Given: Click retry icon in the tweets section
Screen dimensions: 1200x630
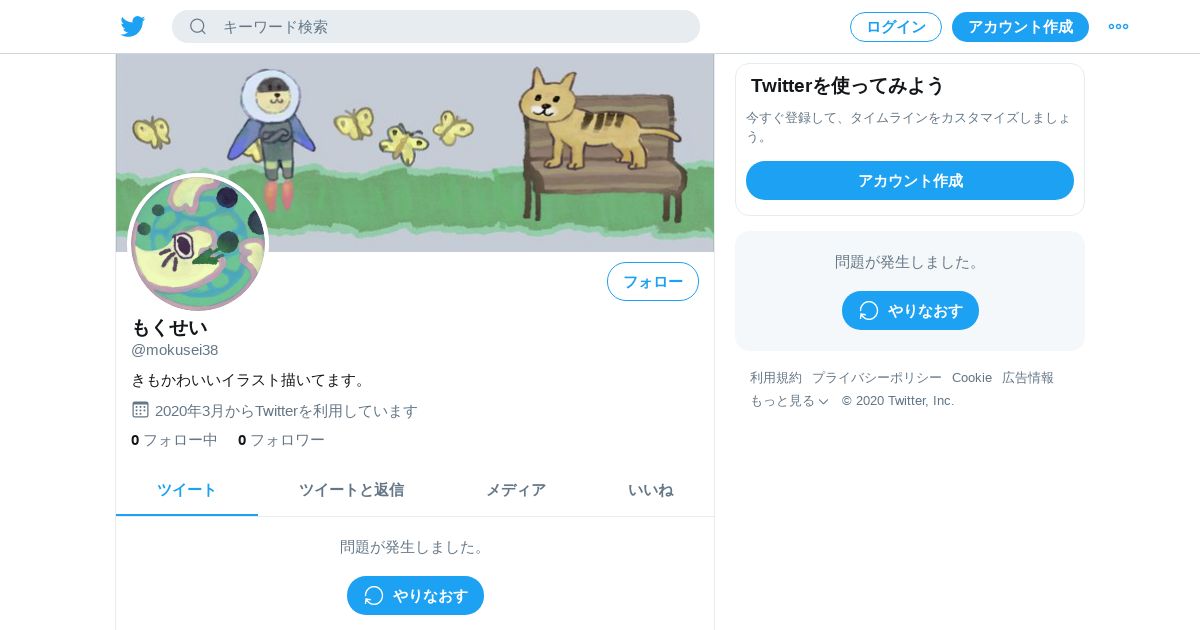Looking at the screenshot, I should point(374,595).
